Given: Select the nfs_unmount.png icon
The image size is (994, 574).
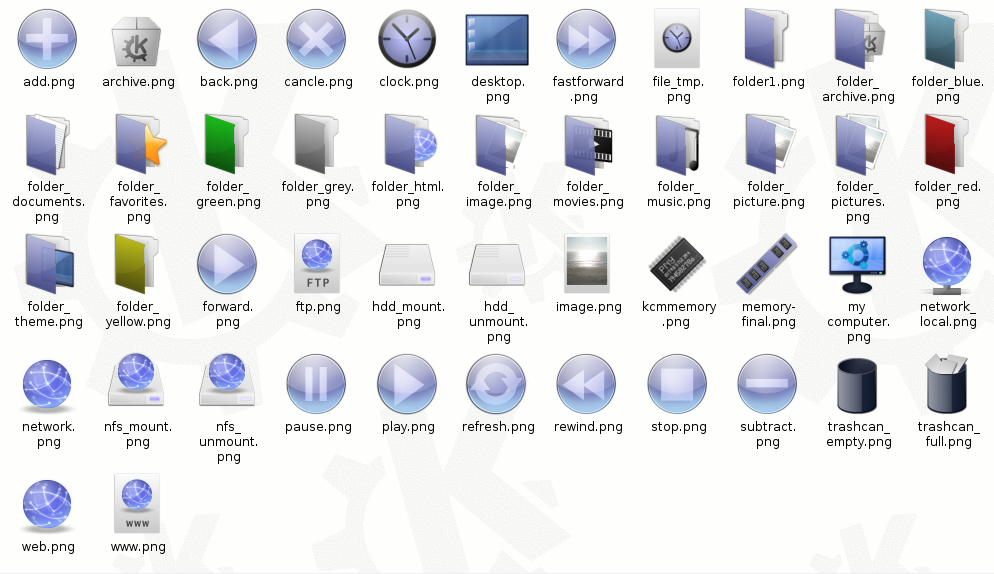Looking at the screenshot, I should coord(227,379).
